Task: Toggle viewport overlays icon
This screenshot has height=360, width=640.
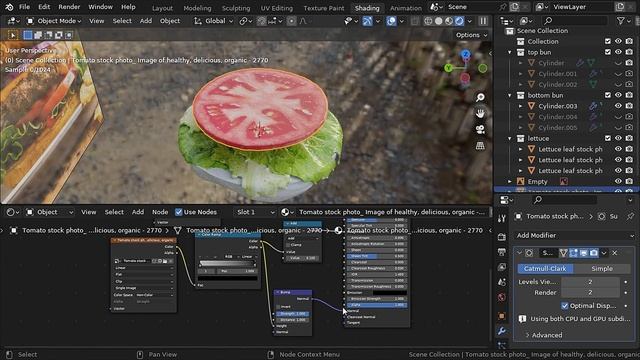Action: click(391, 21)
